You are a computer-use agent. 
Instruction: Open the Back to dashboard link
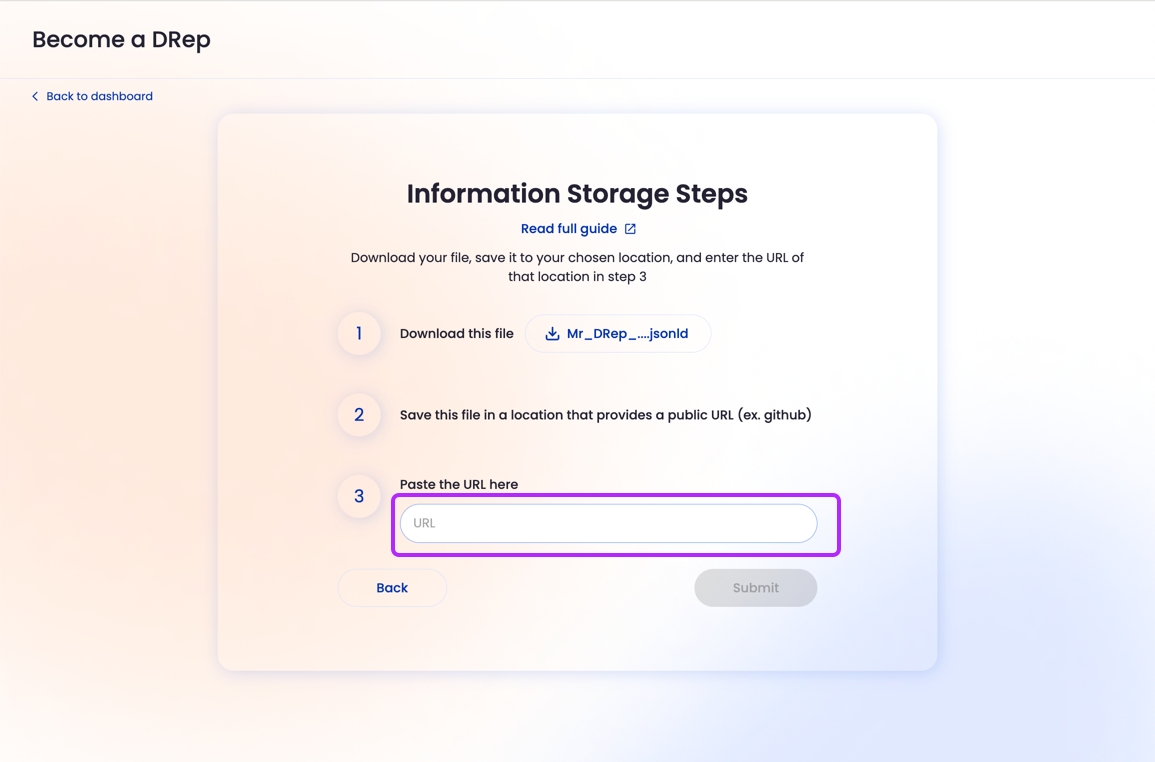click(x=99, y=97)
